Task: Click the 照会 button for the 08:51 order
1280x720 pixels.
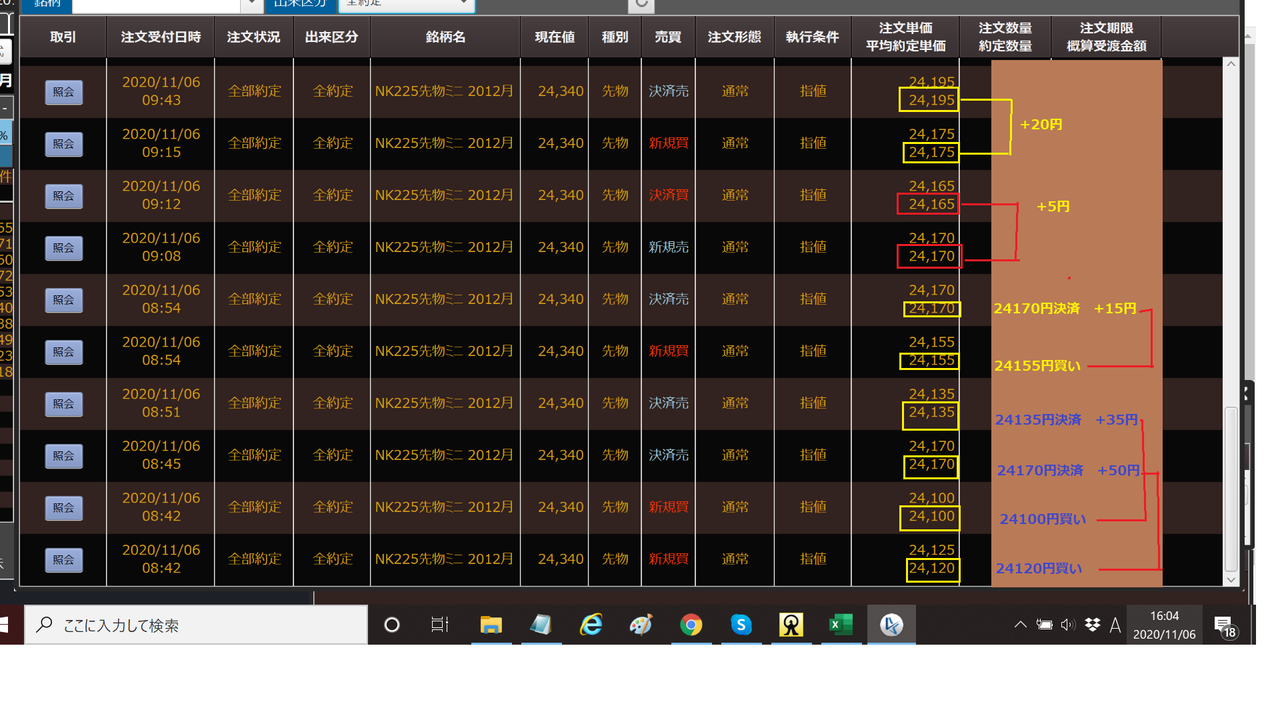Action: click(63, 404)
